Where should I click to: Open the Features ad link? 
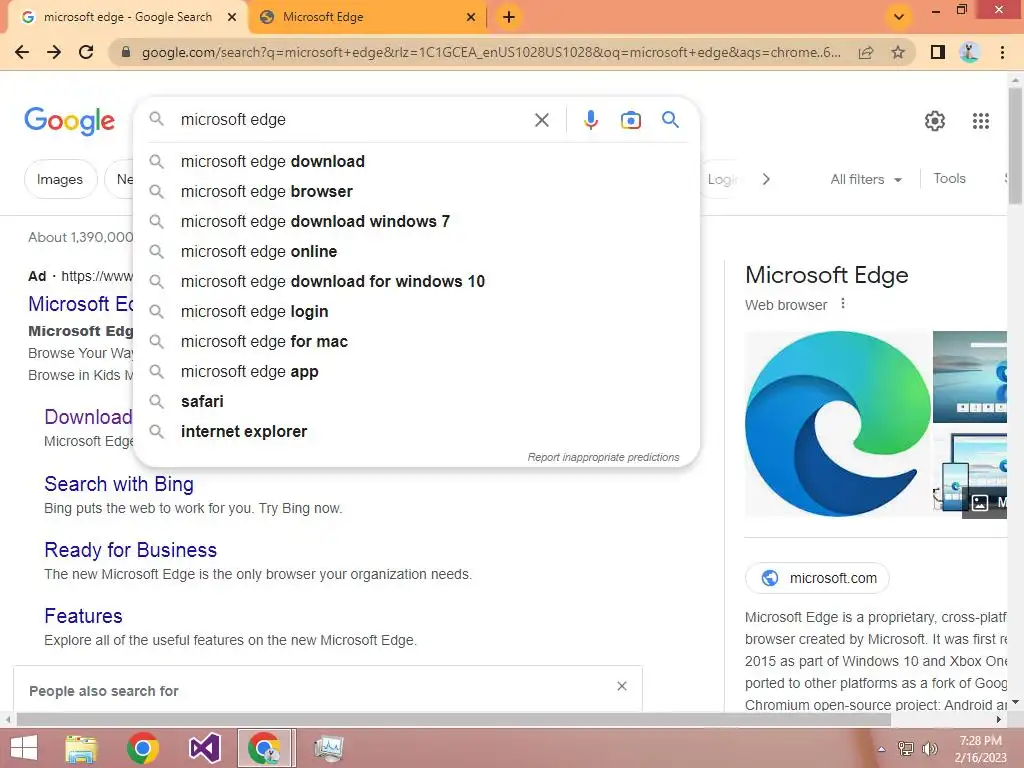click(83, 616)
